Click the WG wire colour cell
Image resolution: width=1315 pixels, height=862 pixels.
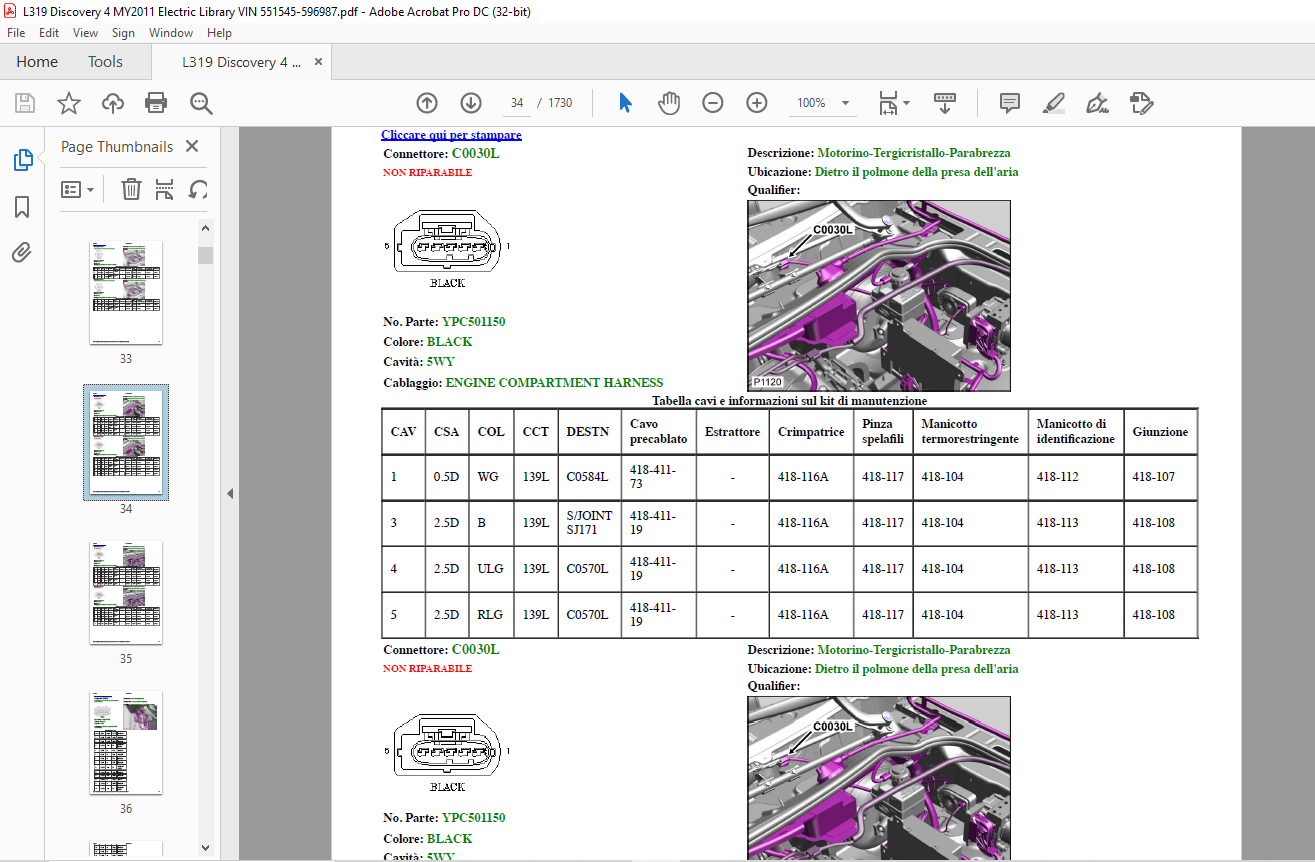492,477
